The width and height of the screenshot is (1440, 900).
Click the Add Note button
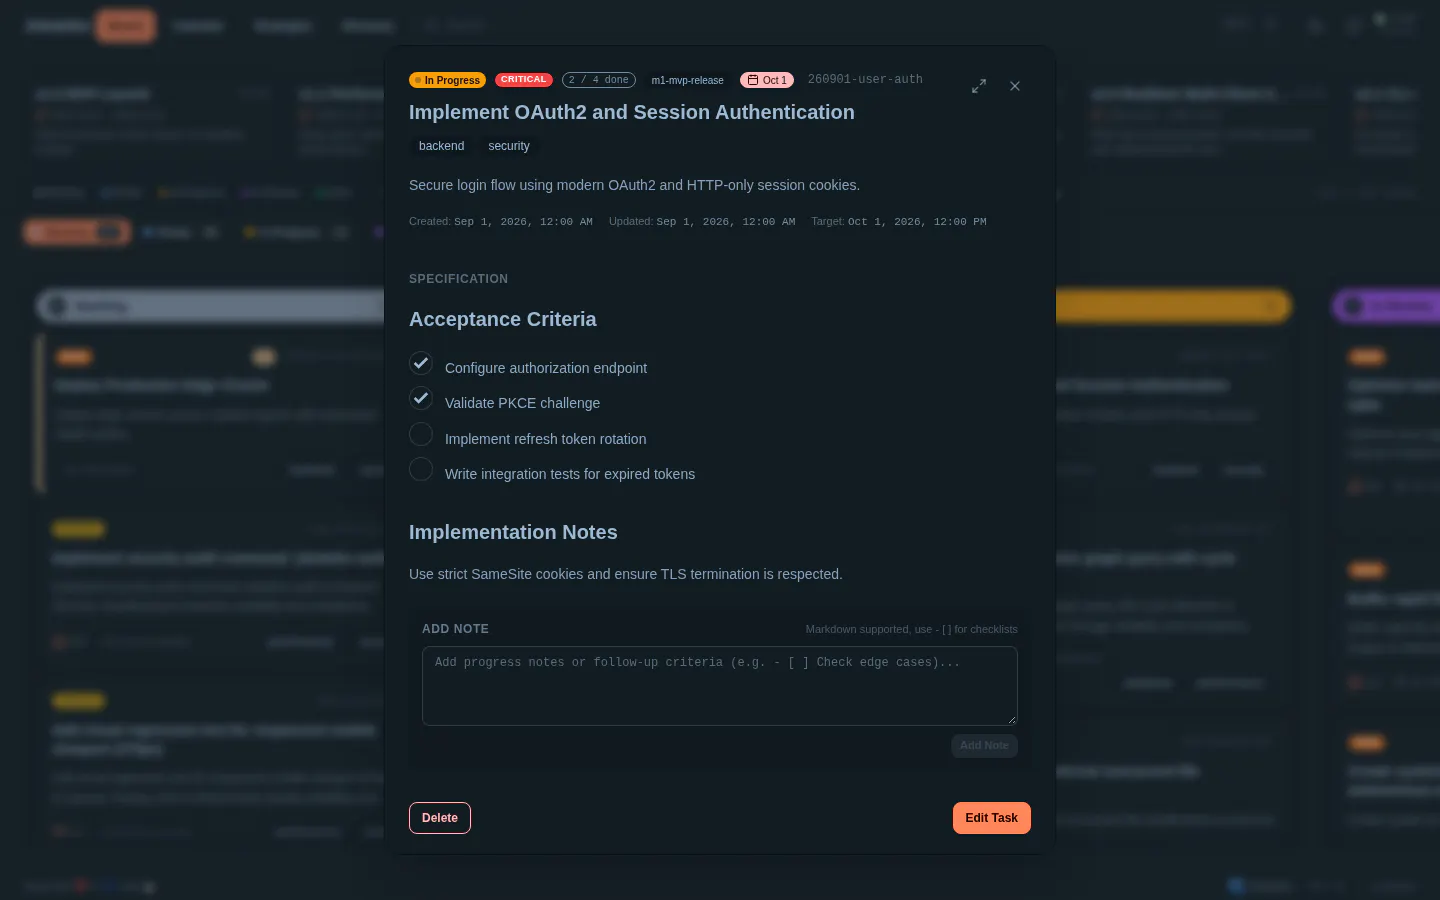[984, 746]
